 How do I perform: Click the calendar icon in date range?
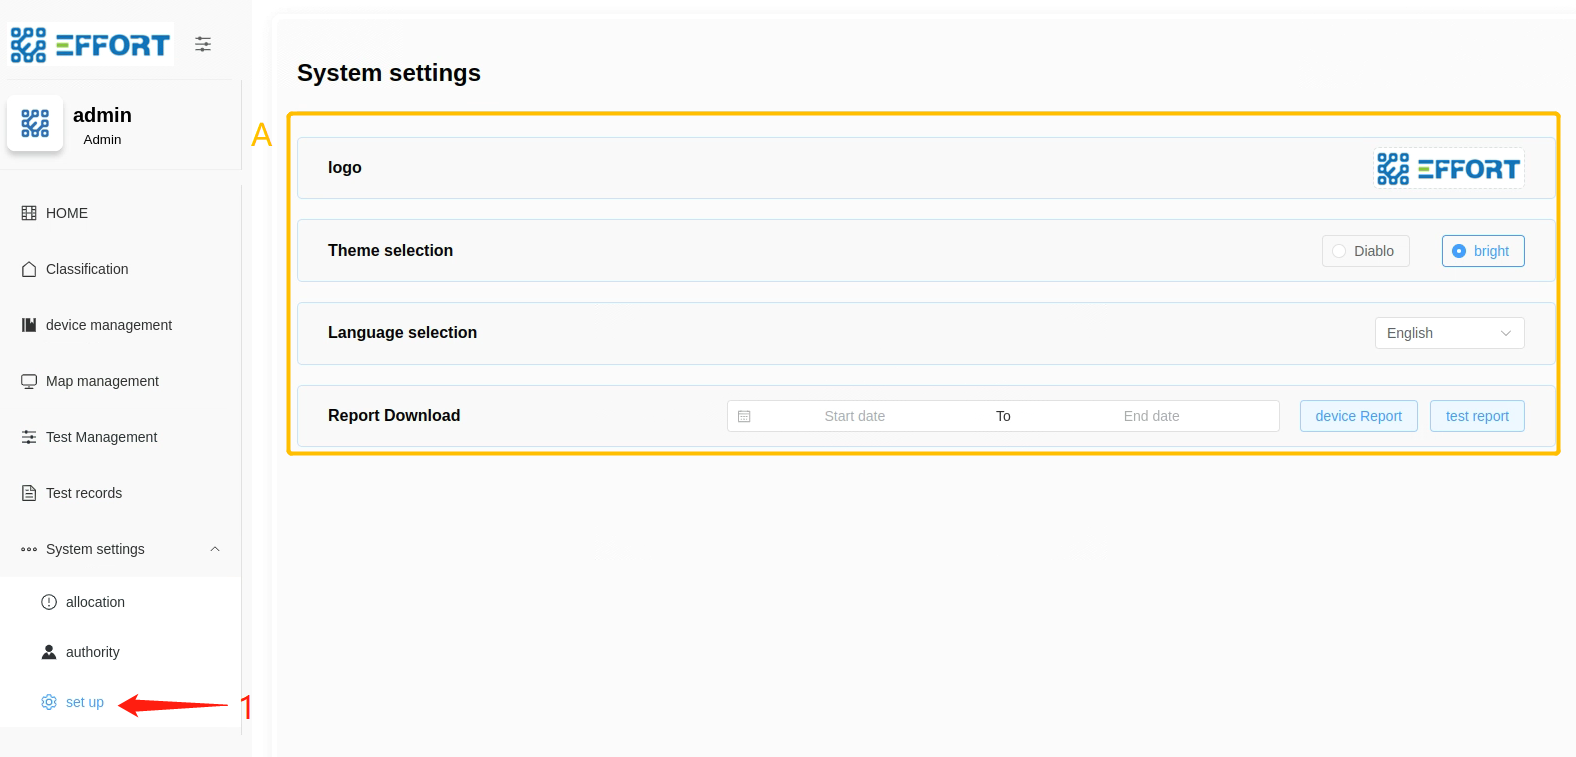pyautogui.click(x=744, y=416)
